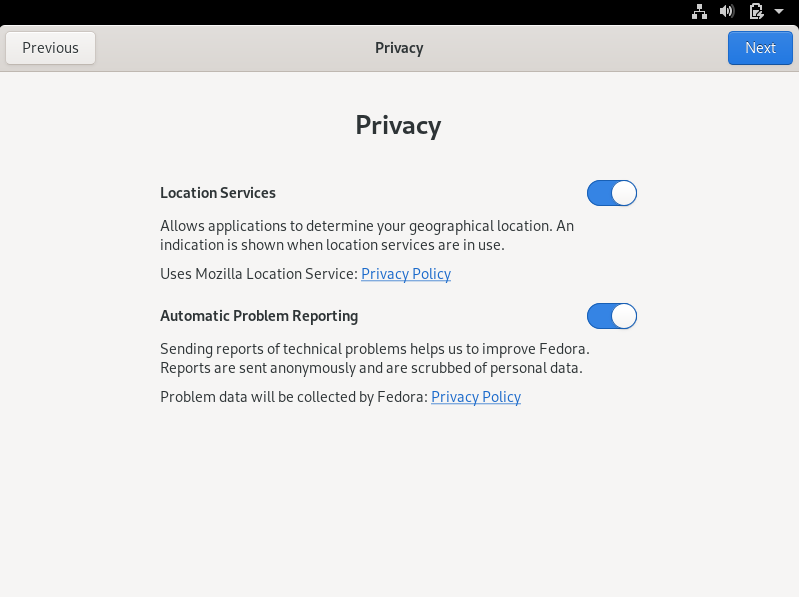Click blank page area below Fedora policy line

point(399,499)
